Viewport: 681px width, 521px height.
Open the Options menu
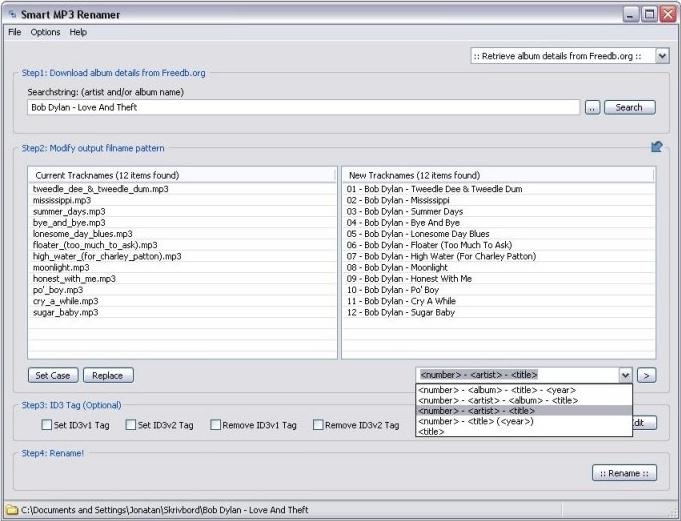45,32
